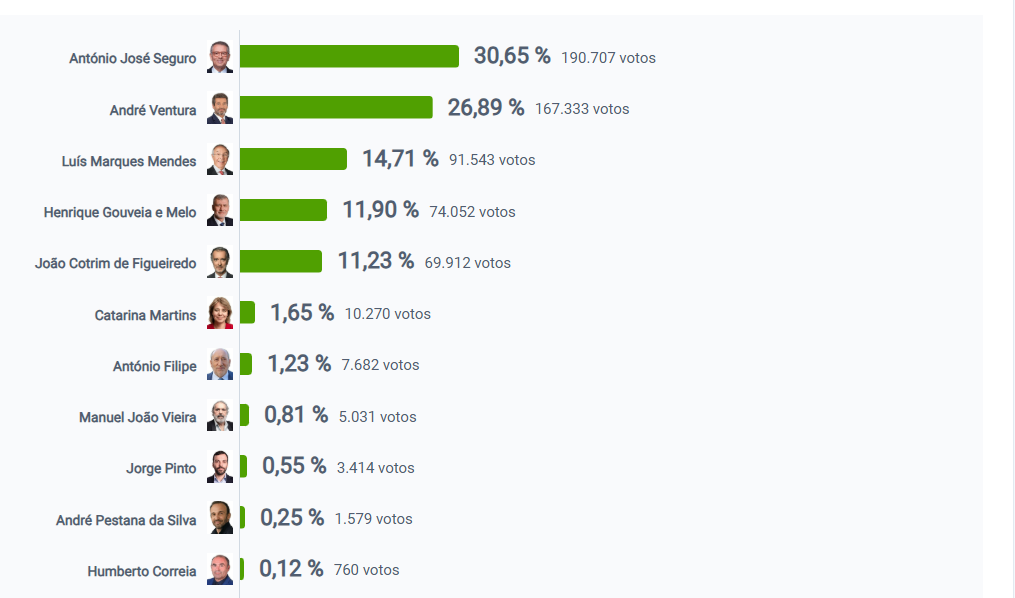Screen dimensions: 1015x598
Task: Click Manuel João Vieira's portrait
Action: (220, 416)
